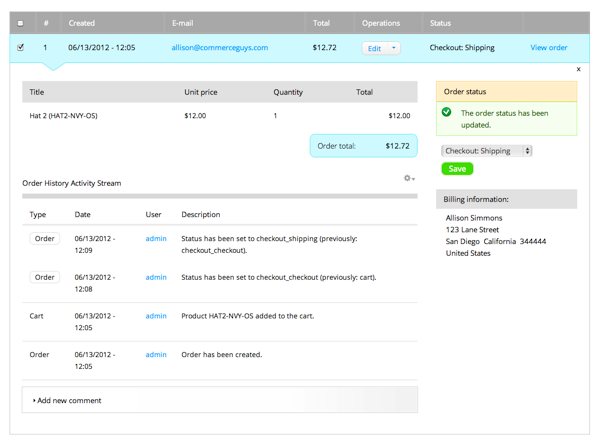Click the Date column header in history
Image resolution: width=600 pixels, height=446 pixels.
point(82,214)
